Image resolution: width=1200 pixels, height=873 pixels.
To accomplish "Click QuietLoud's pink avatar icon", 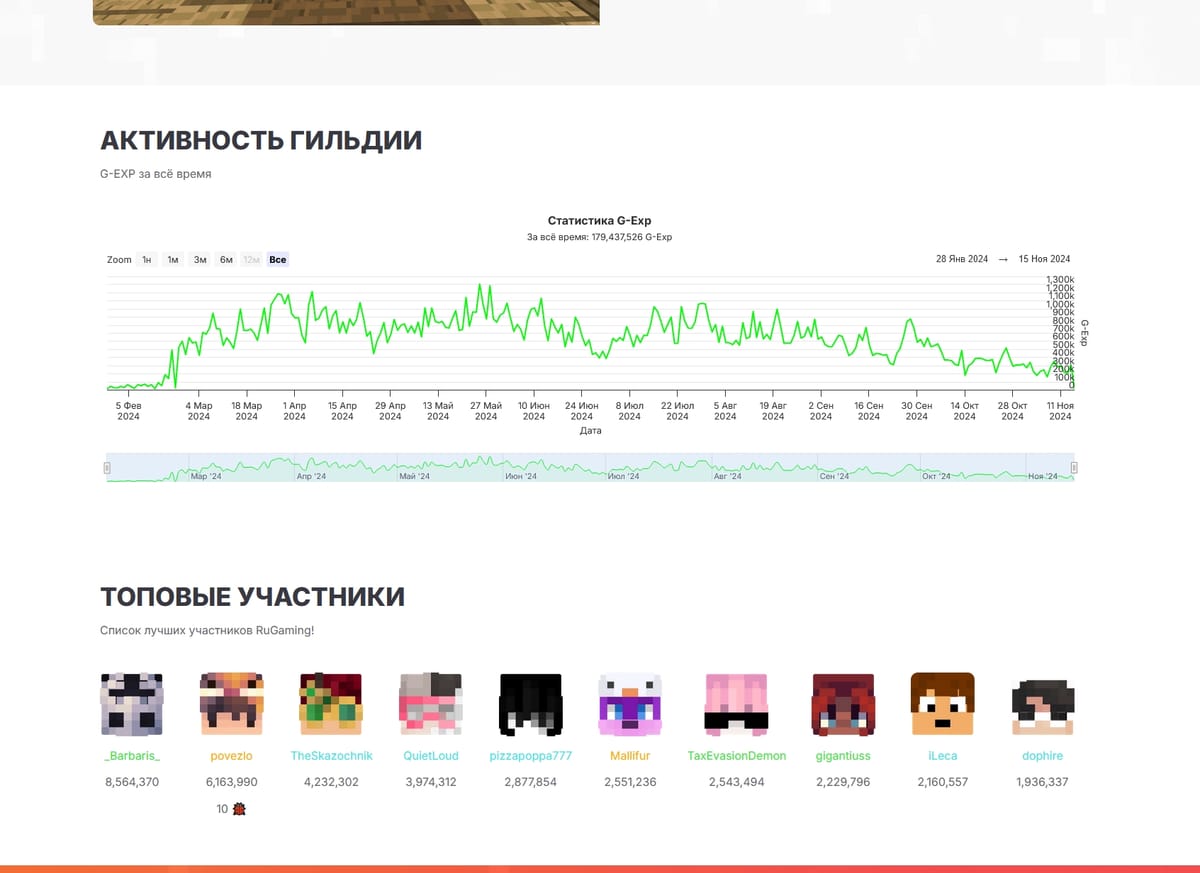I will tap(430, 704).
